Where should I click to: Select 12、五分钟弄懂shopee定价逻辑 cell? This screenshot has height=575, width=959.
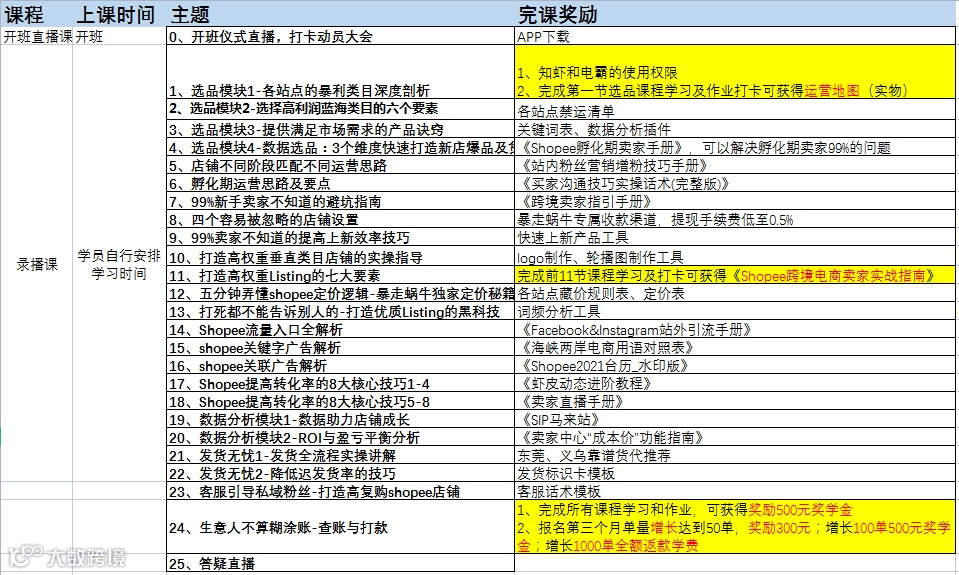(340, 294)
